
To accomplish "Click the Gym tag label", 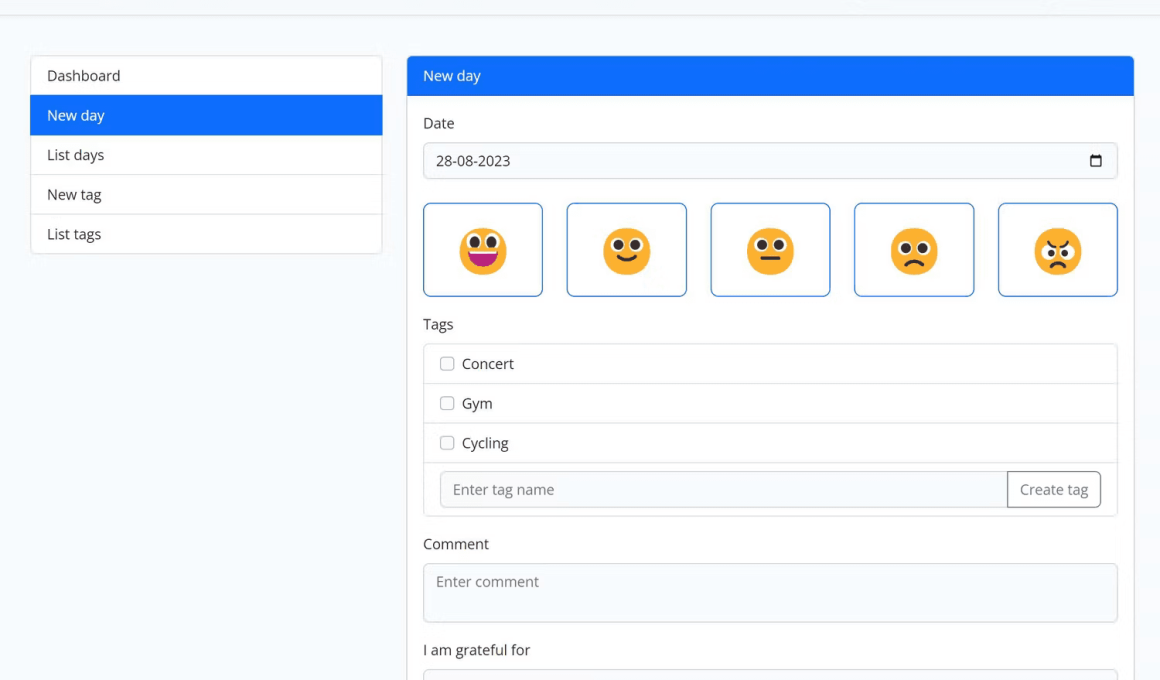I will pos(477,403).
